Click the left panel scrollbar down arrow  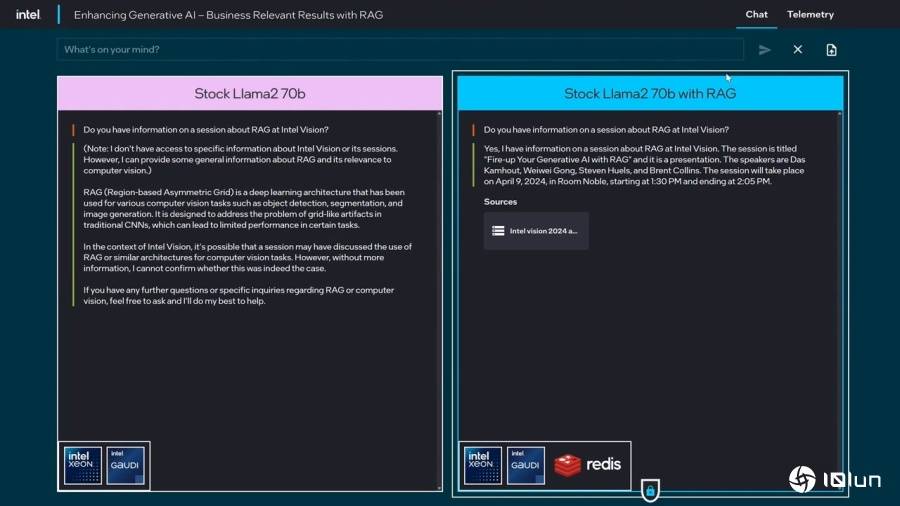click(x=439, y=488)
